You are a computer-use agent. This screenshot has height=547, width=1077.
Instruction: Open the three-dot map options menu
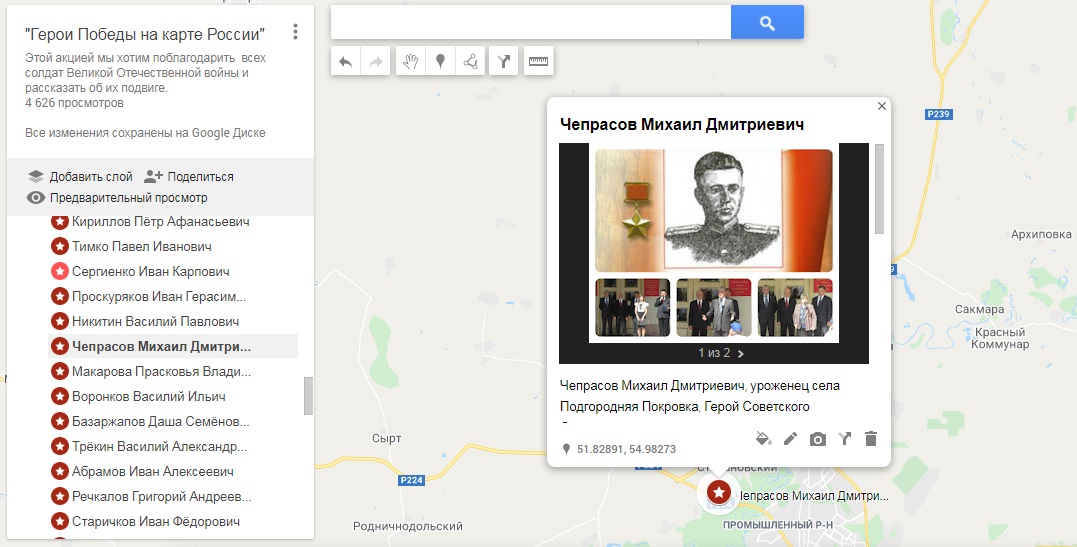pyautogui.click(x=295, y=32)
